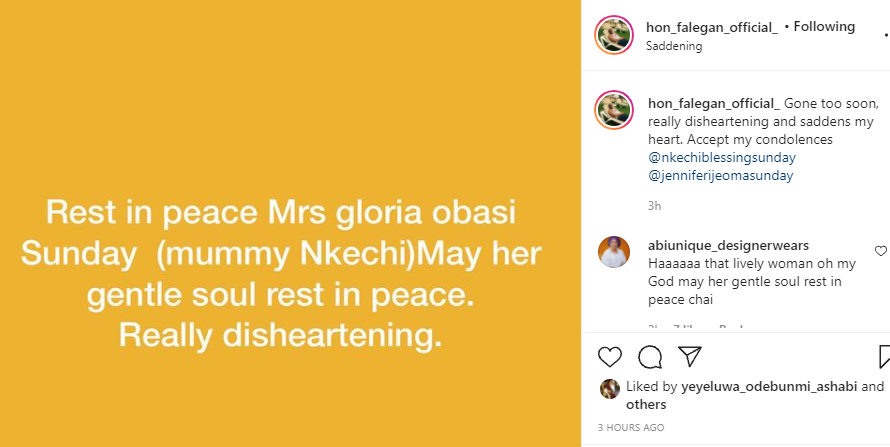
Task: Click abiunique_designerwears username
Action: pyautogui.click(x=714, y=245)
